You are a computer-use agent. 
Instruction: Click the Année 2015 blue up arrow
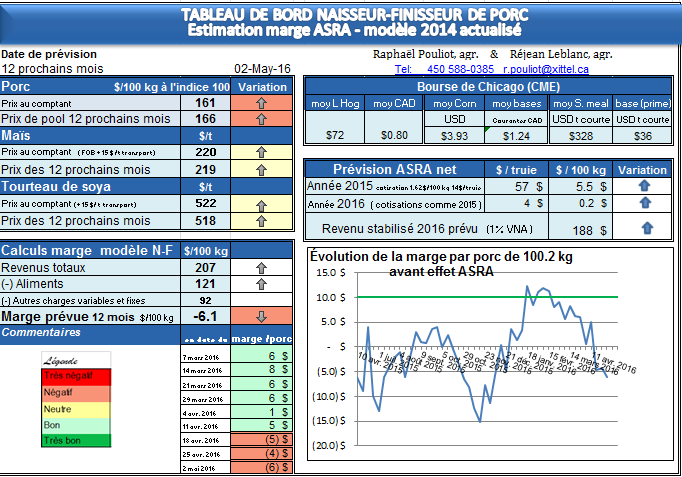[645, 187]
